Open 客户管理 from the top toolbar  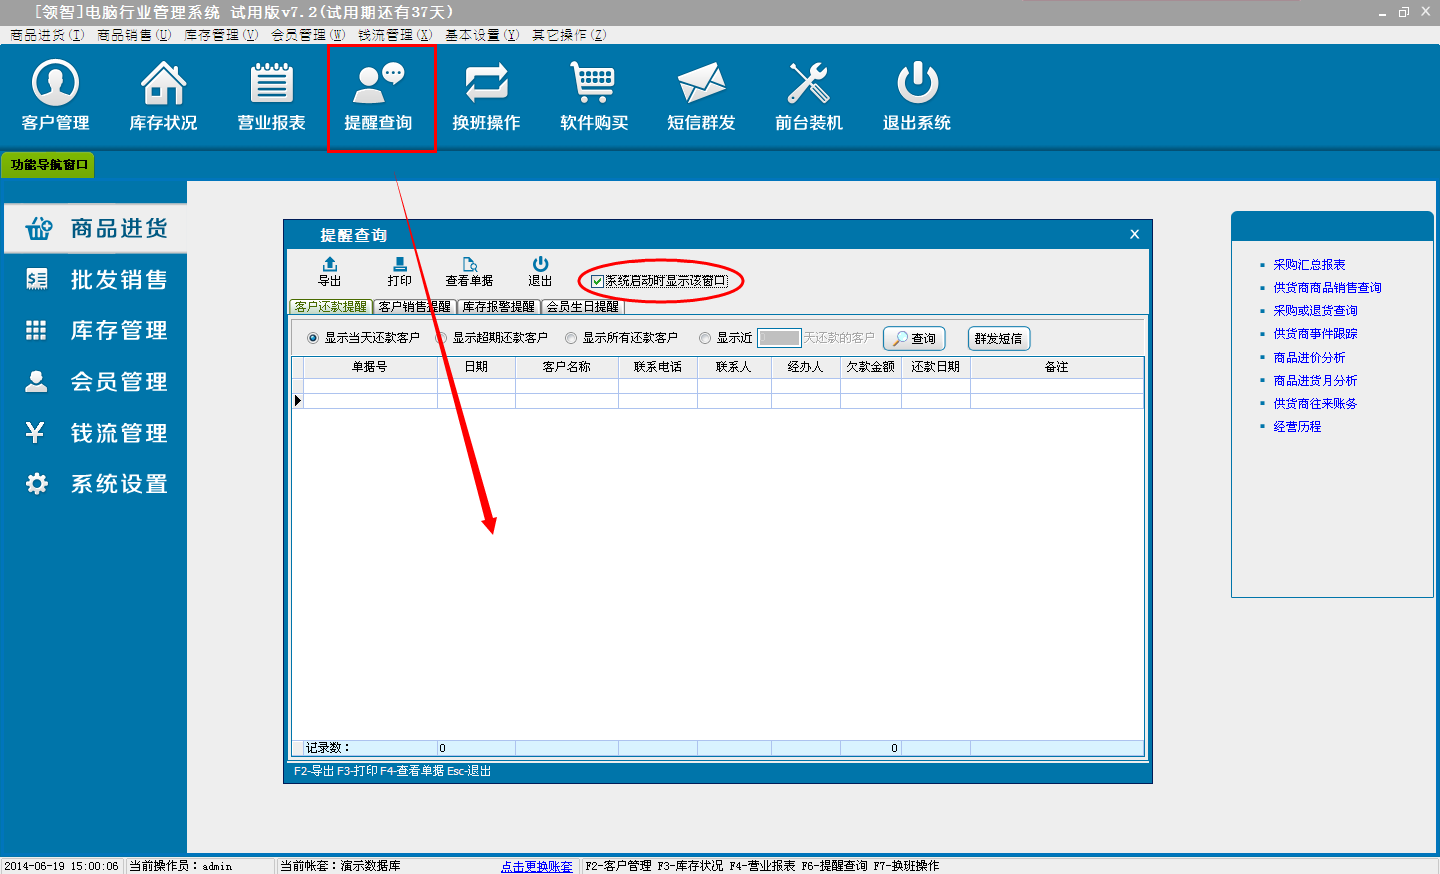pyautogui.click(x=56, y=96)
